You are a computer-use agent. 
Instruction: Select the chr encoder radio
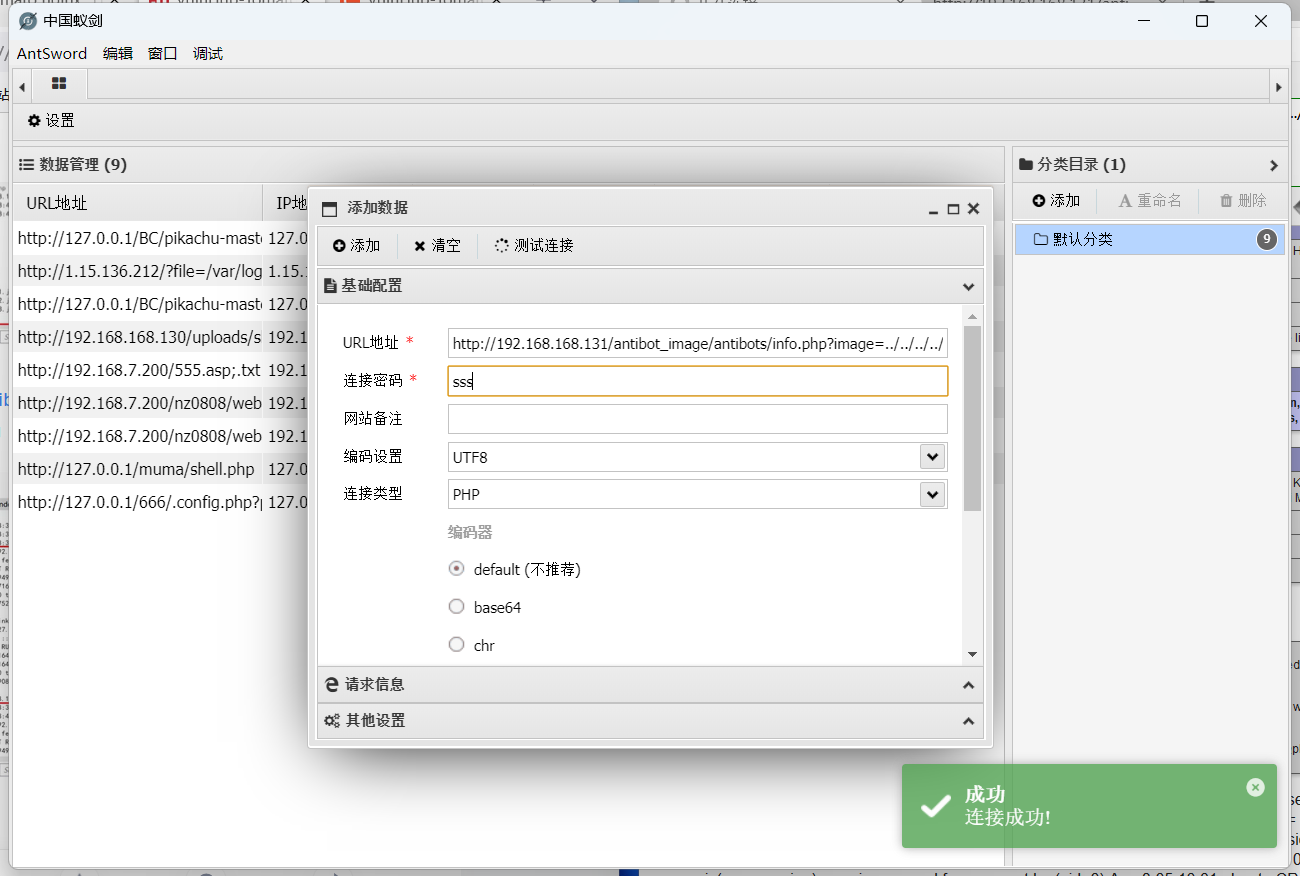[x=457, y=645]
